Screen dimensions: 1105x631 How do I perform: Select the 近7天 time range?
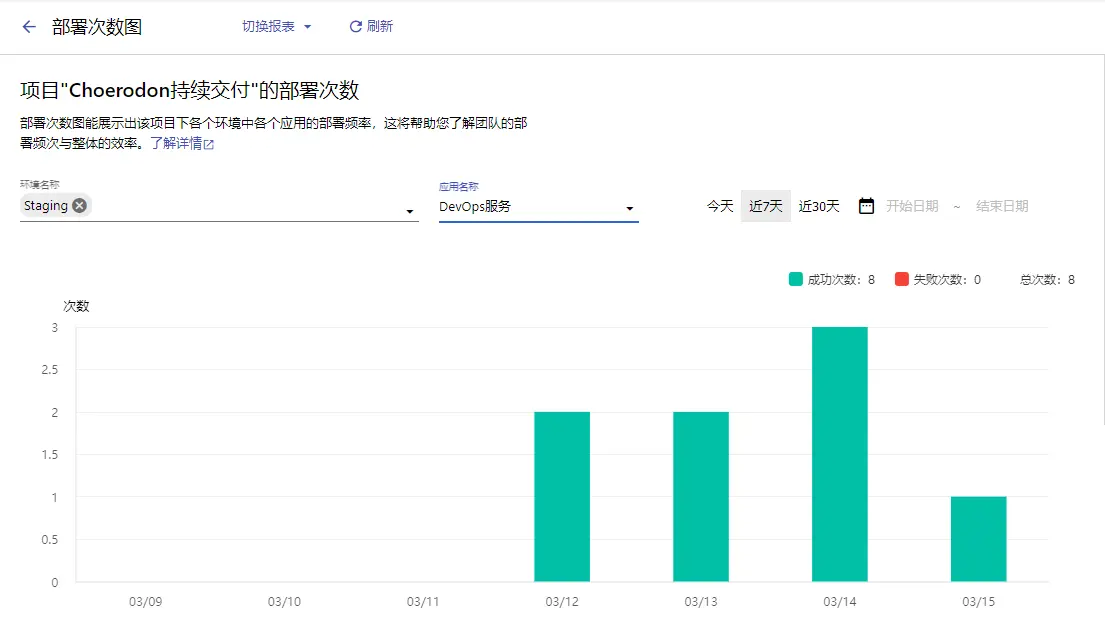pos(765,206)
